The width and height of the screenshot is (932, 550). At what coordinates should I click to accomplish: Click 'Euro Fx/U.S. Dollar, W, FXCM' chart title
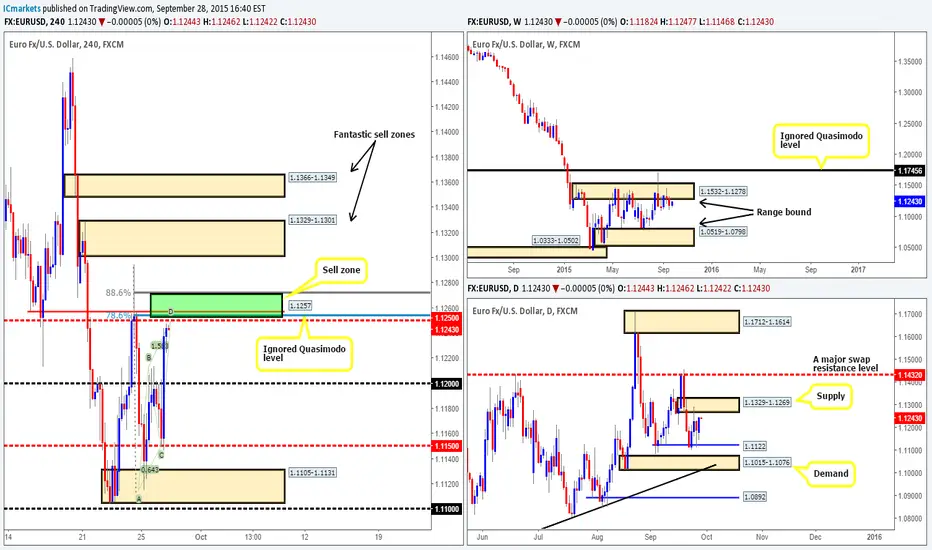(x=526, y=45)
